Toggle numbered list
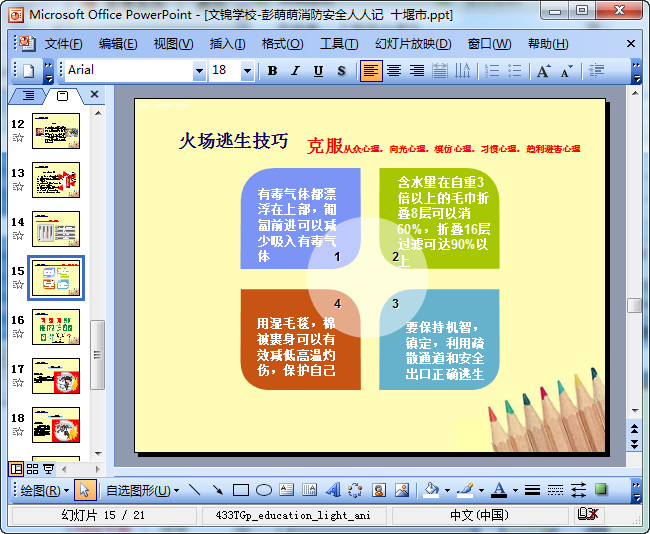Screen dimensions: 650x534 pyautogui.click(x=492, y=71)
